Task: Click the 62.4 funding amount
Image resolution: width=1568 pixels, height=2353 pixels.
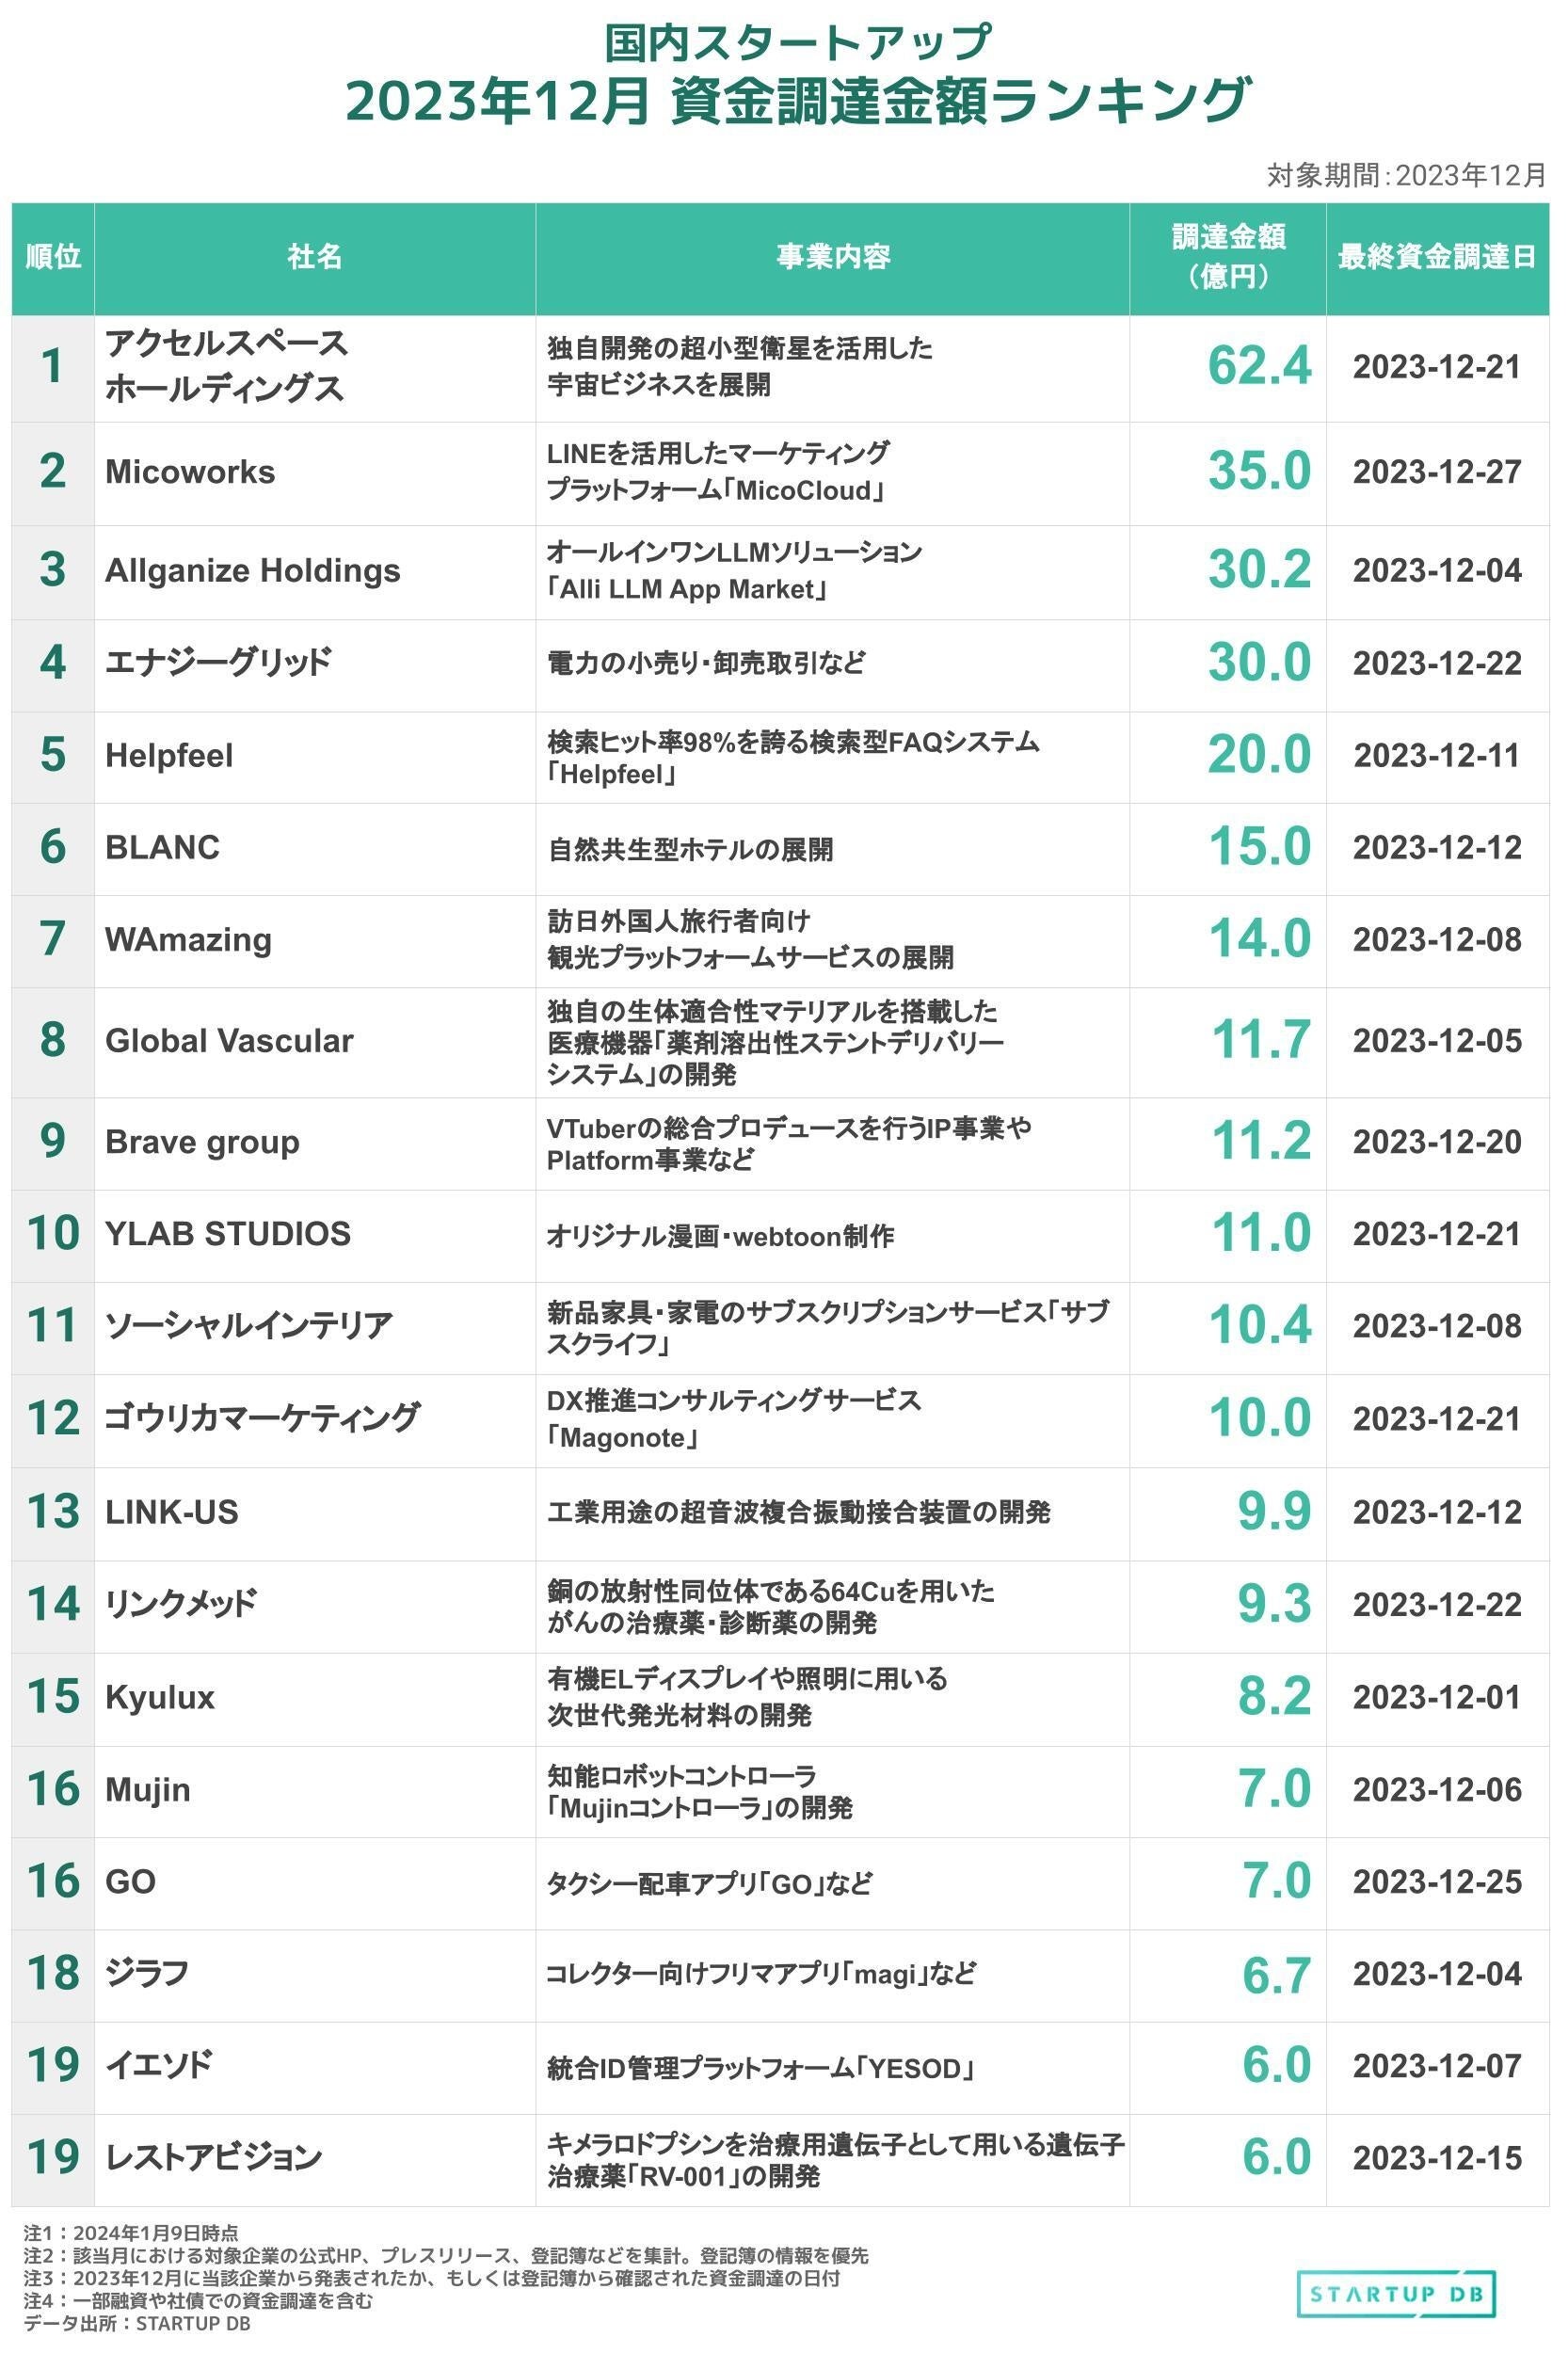Action: pyautogui.click(x=1258, y=366)
